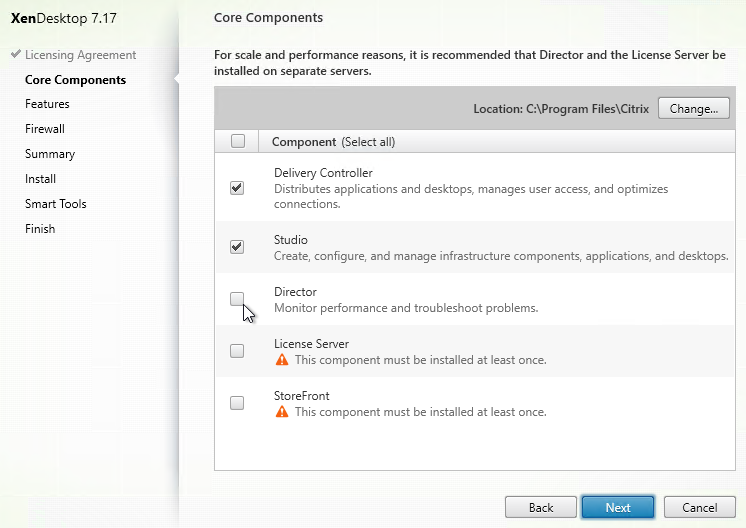Select the StoreFront checkbox
The height and width of the screenshot is (528, 746).
coord(237,403)
